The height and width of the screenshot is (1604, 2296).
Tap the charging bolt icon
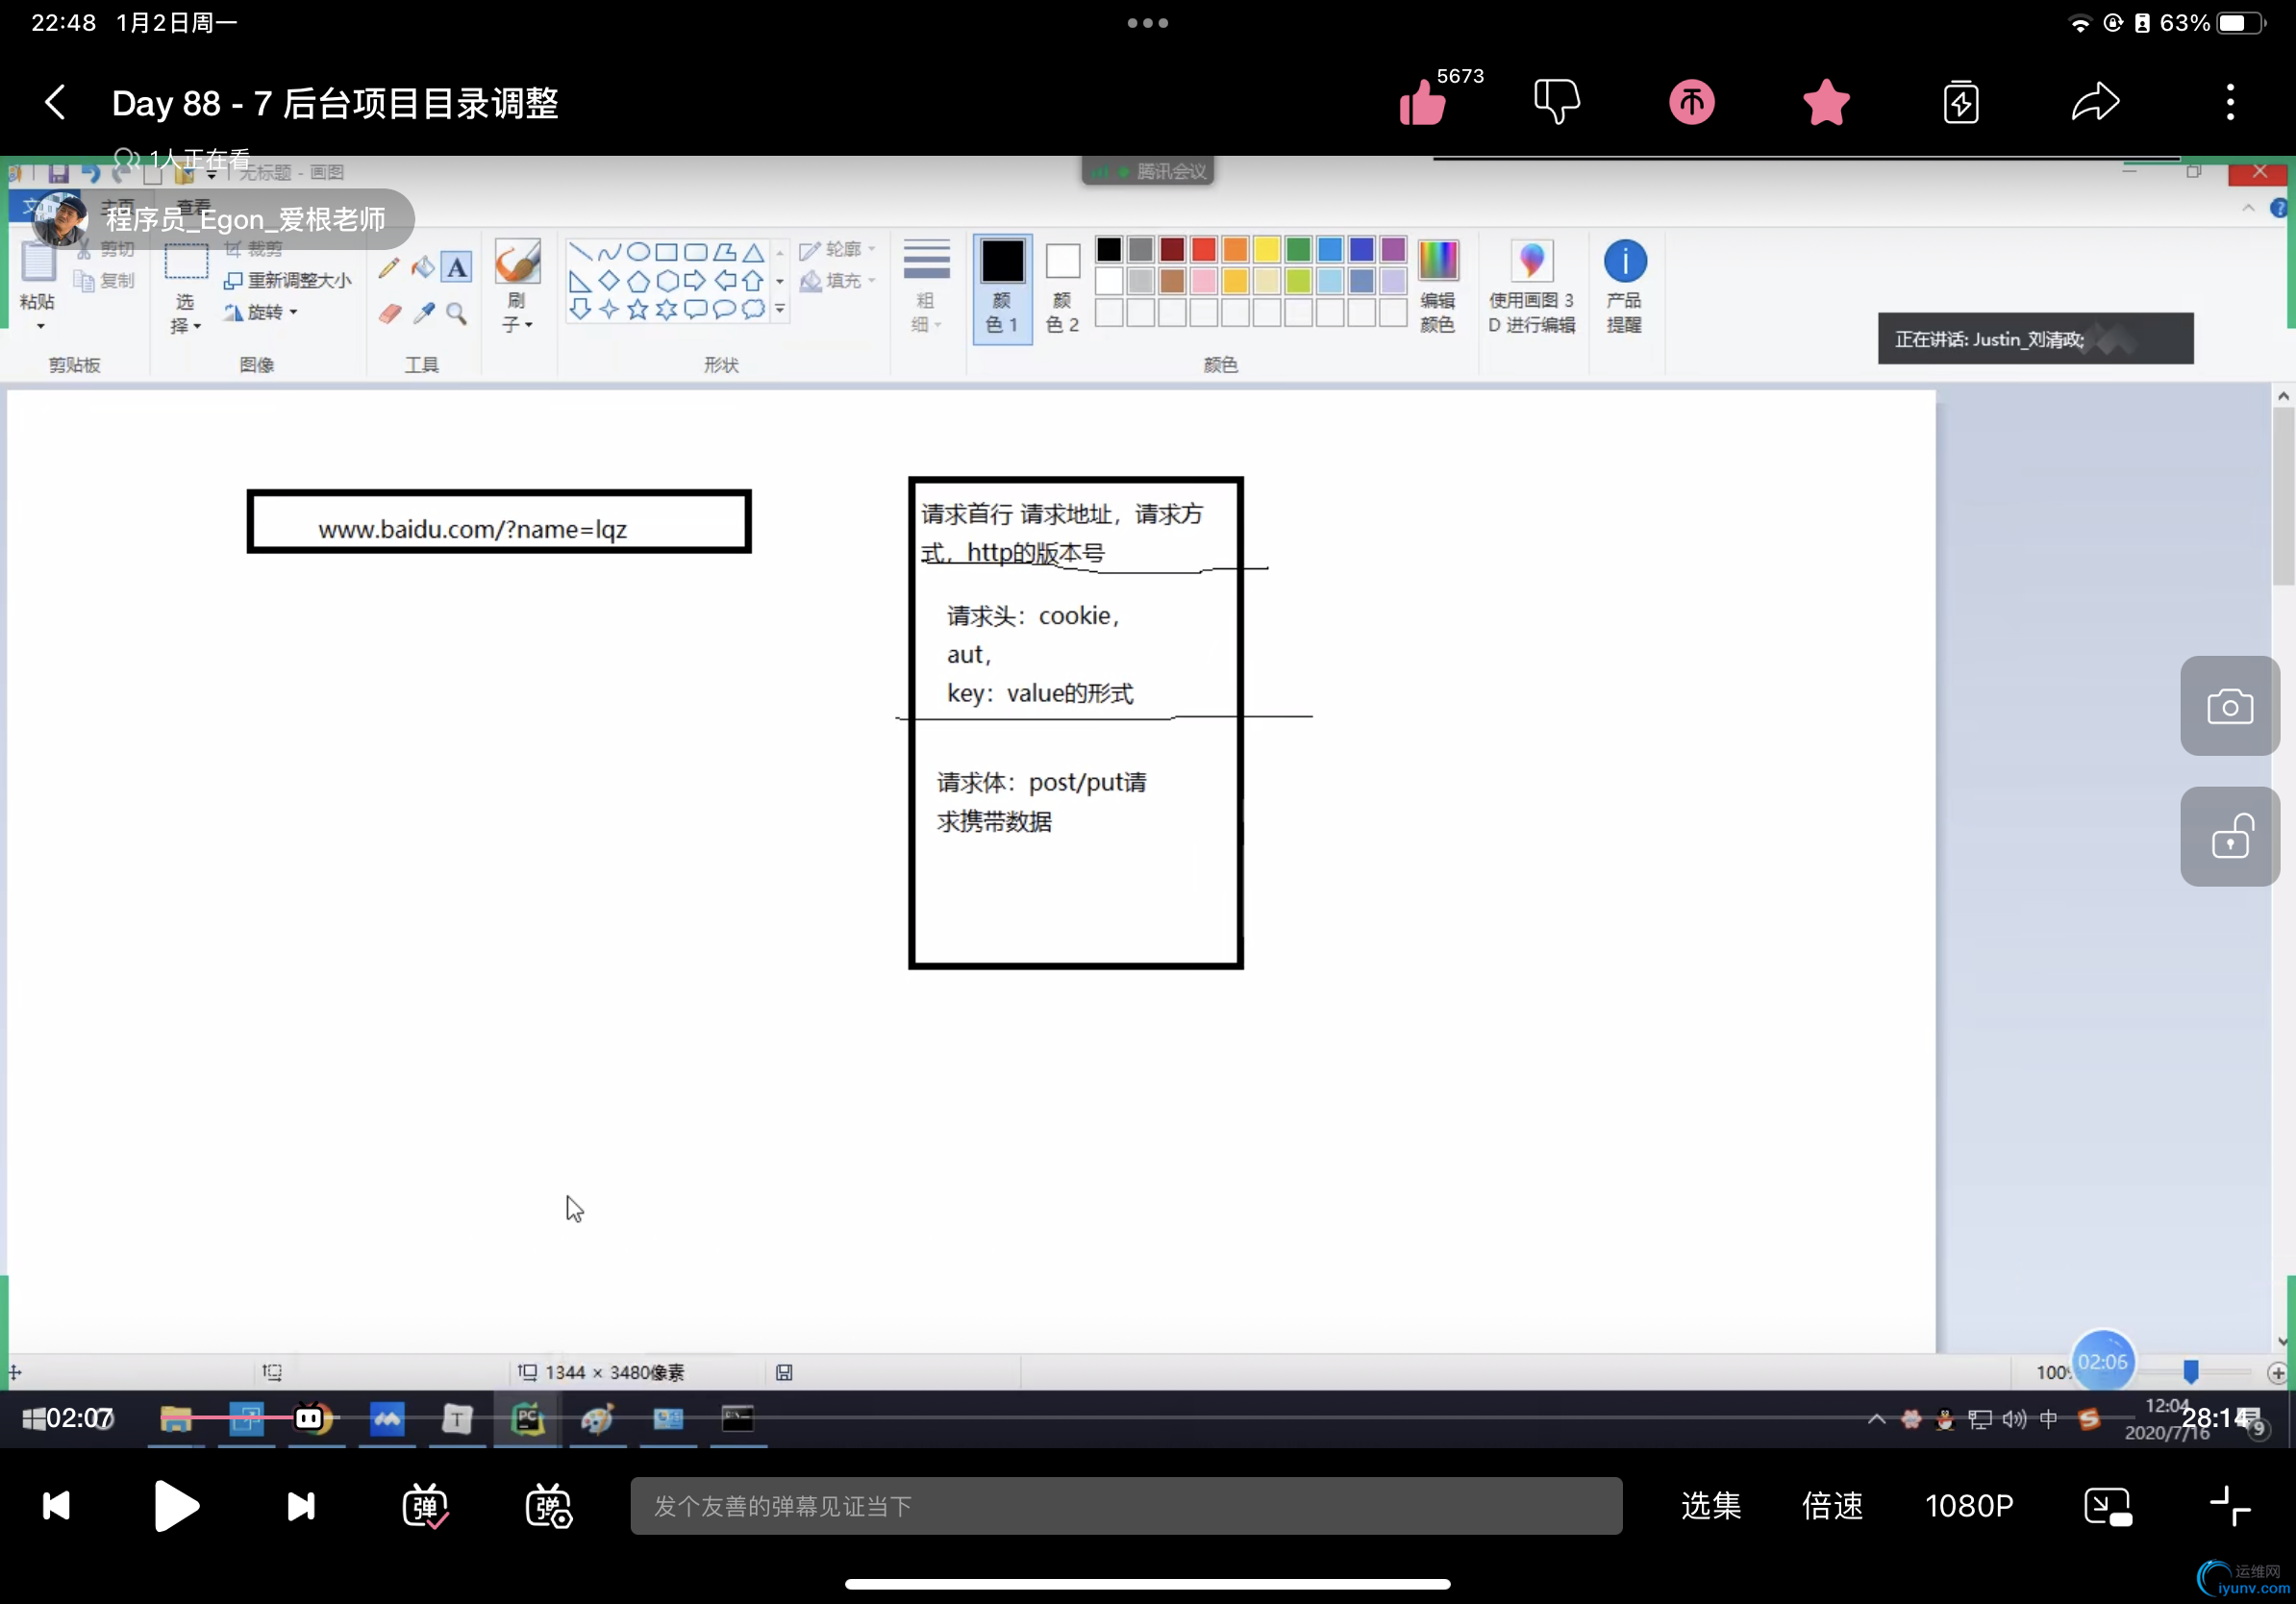click(x=1961, y=102)
